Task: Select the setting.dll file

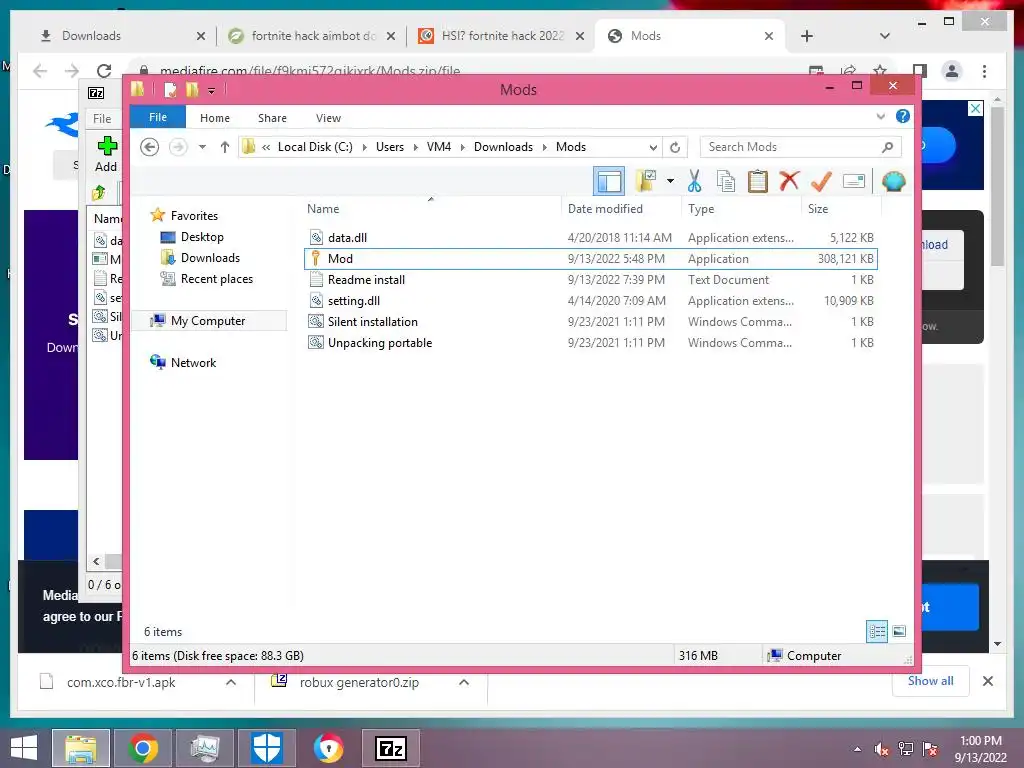Action: [x=591, y=300]
